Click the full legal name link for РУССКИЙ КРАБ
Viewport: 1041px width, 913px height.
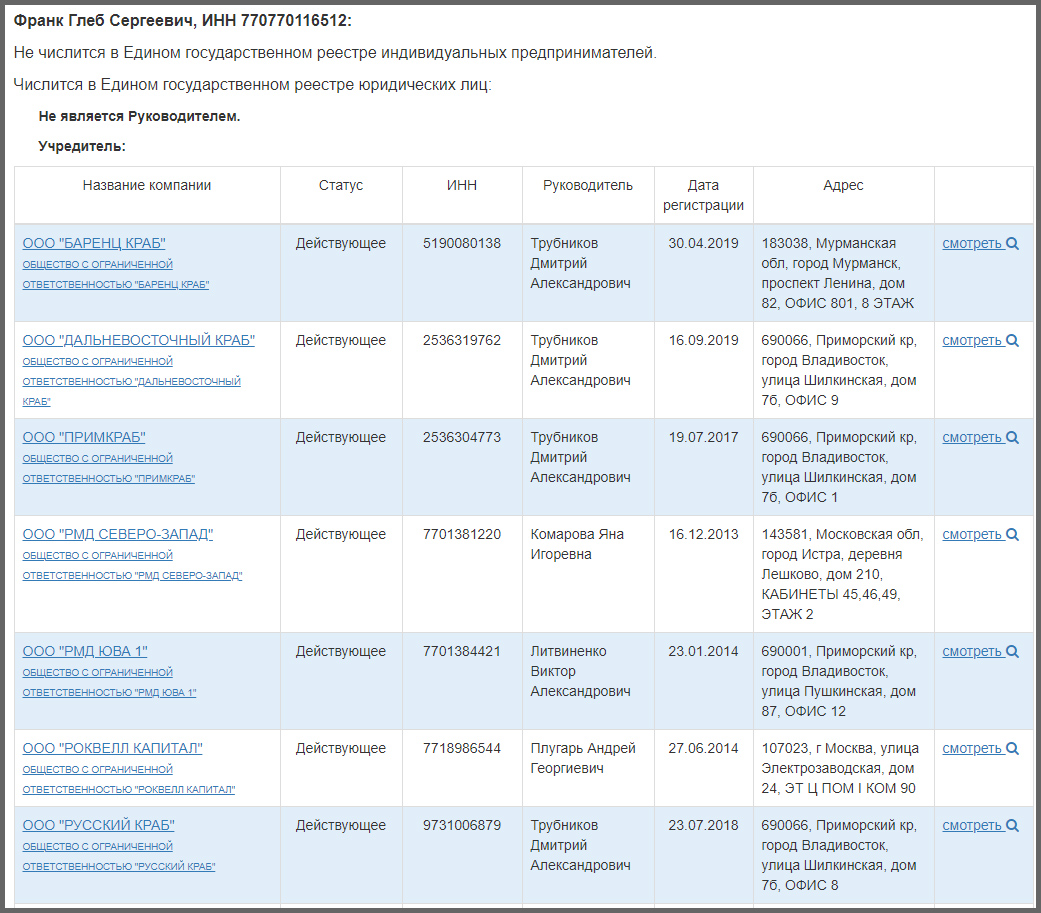click(x=119, y=856)
